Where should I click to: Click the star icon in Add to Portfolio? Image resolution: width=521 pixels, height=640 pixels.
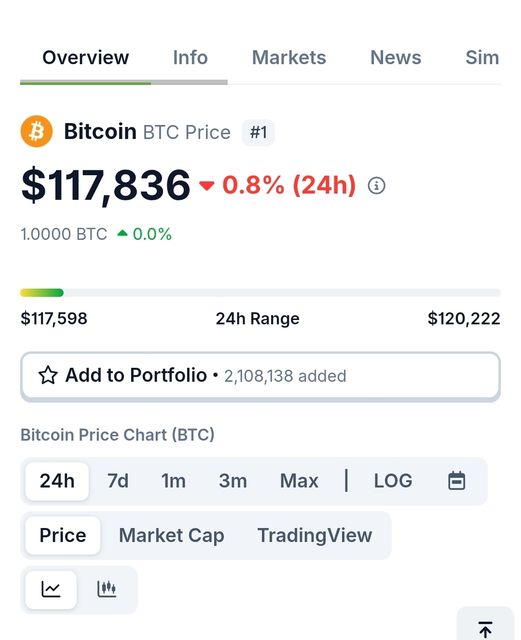48,375
